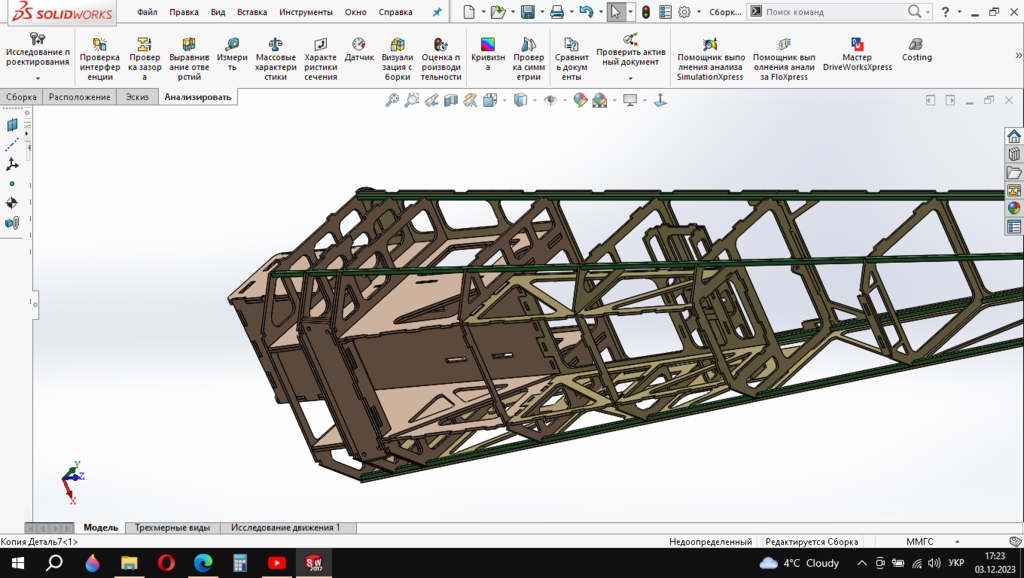Click the coordinate system tool in left toolbar

[12, 164]
